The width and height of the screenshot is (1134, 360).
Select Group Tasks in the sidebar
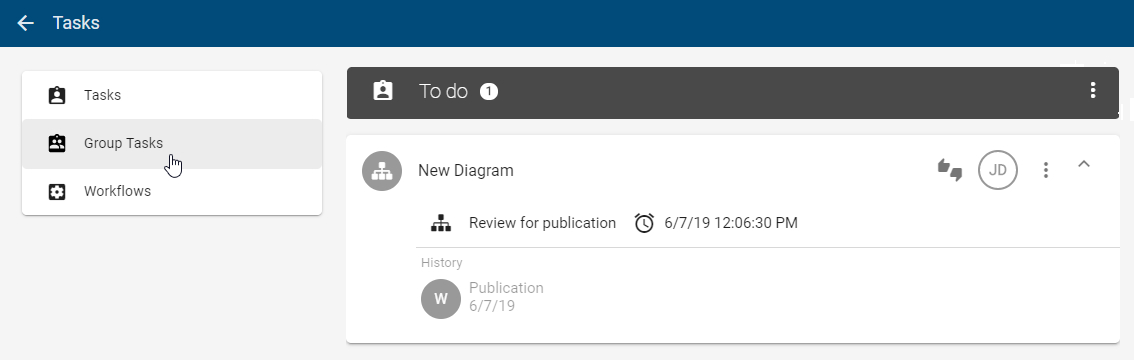(172, 143)
